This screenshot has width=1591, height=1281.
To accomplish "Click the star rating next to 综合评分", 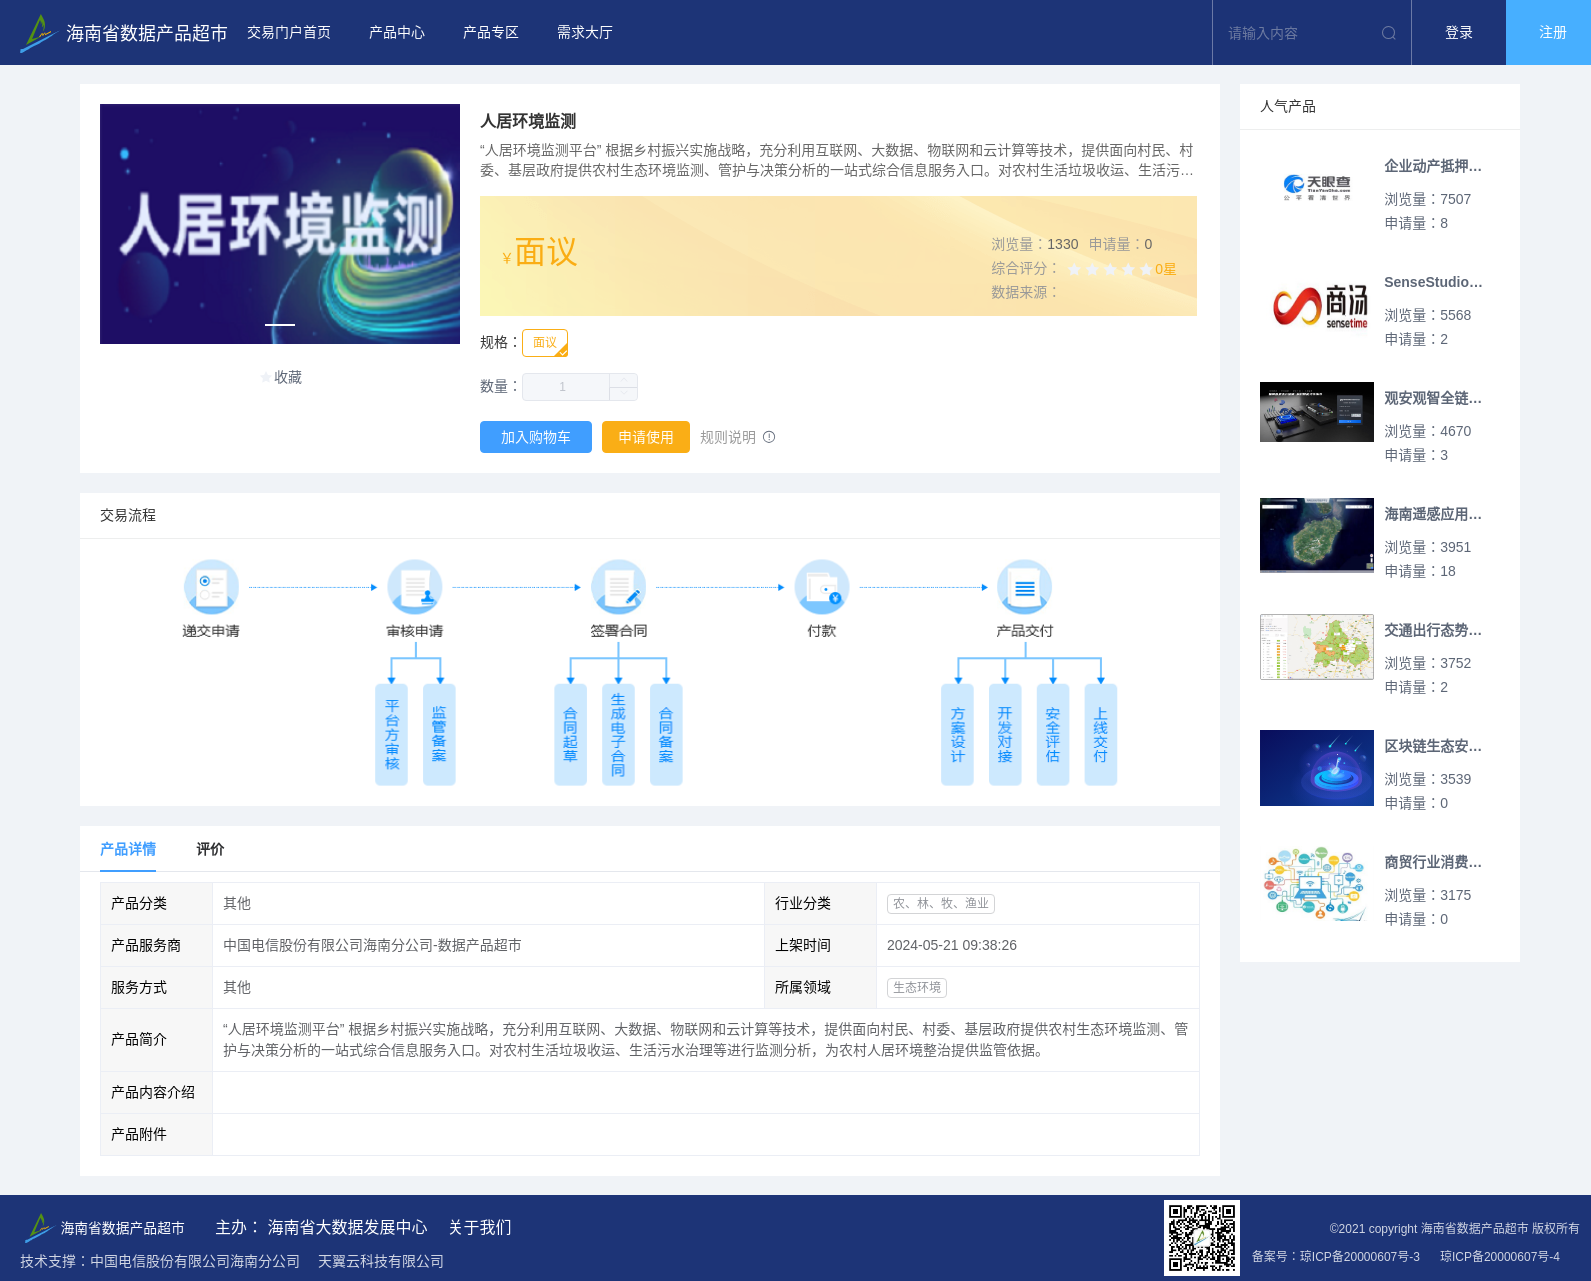I will pos(1110,269).
